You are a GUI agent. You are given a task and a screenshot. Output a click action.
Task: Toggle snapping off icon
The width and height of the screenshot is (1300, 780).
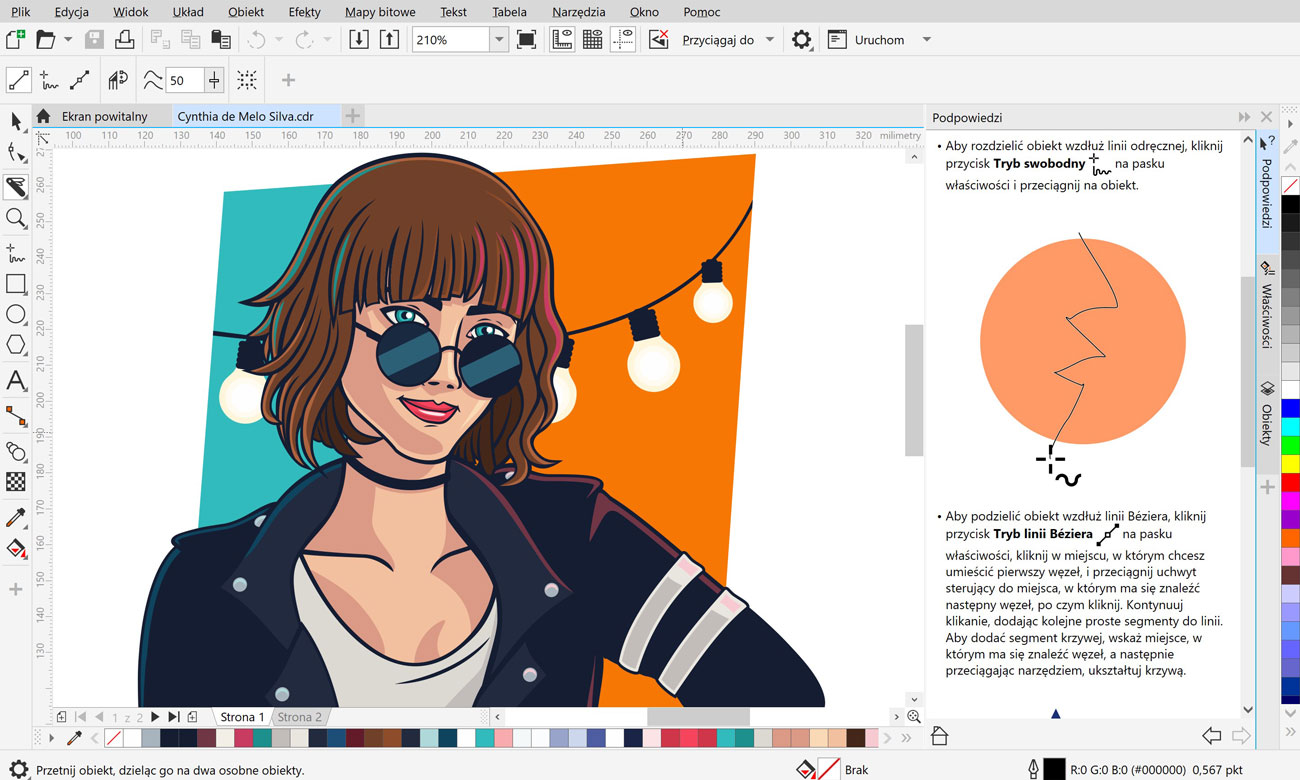(658, 40)
